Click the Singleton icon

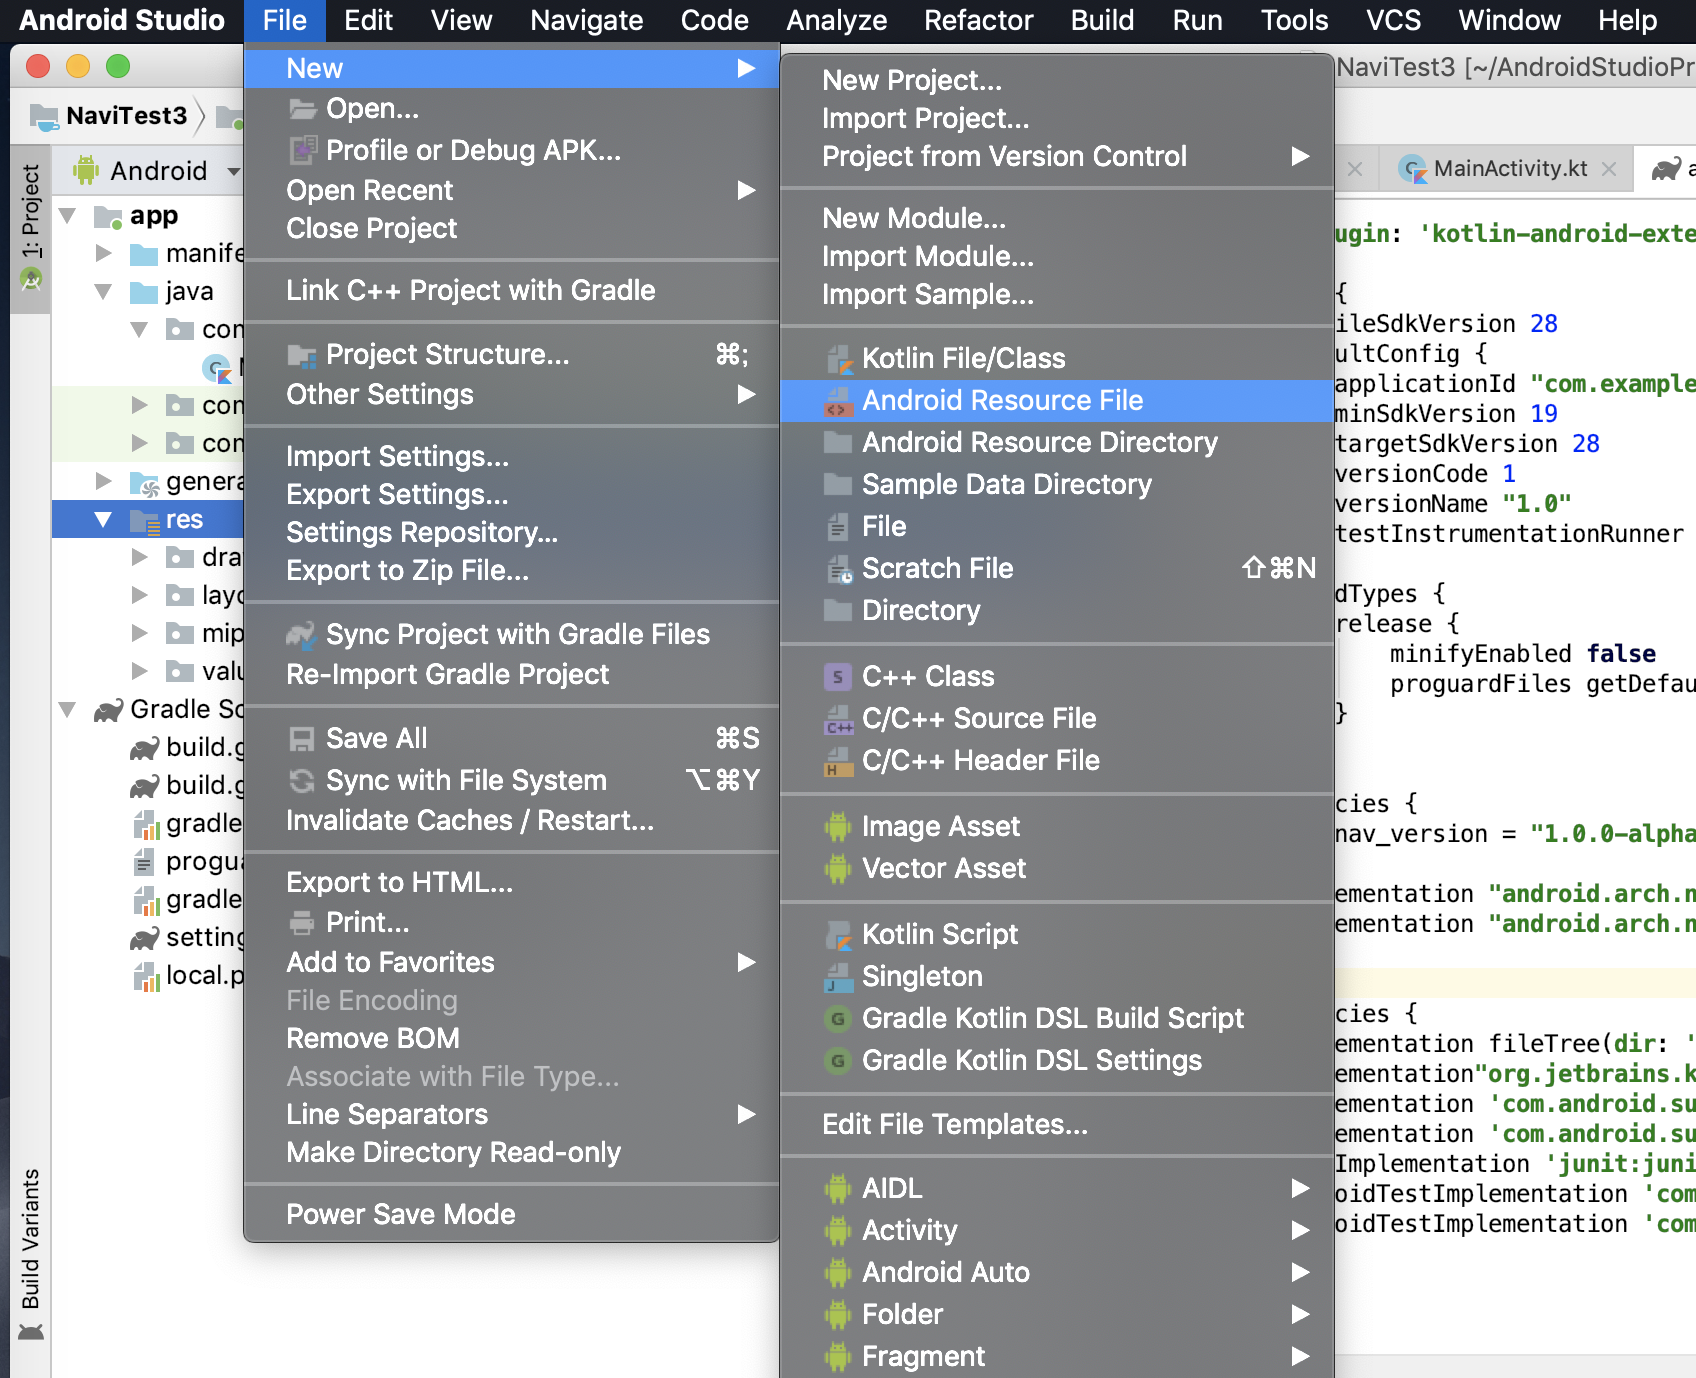click(838, 977)
